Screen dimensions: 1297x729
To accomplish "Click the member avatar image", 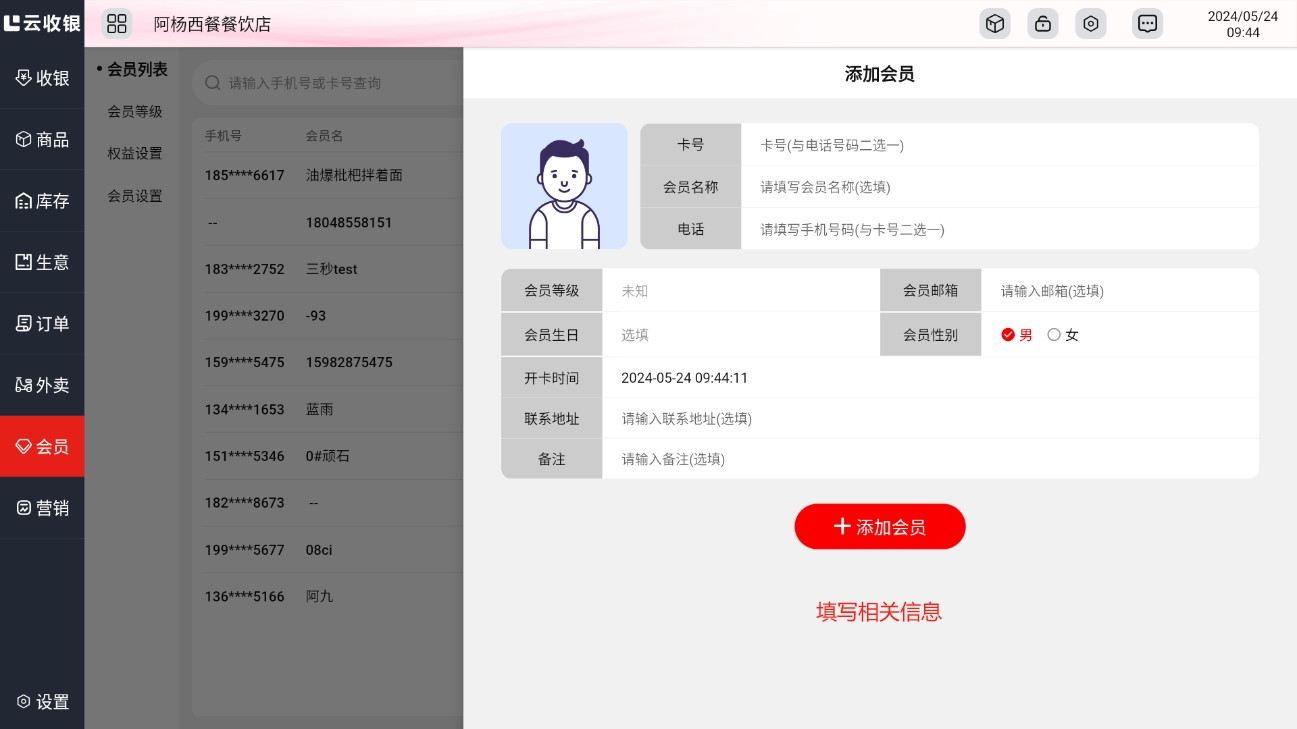I will [x=564, y=186].
